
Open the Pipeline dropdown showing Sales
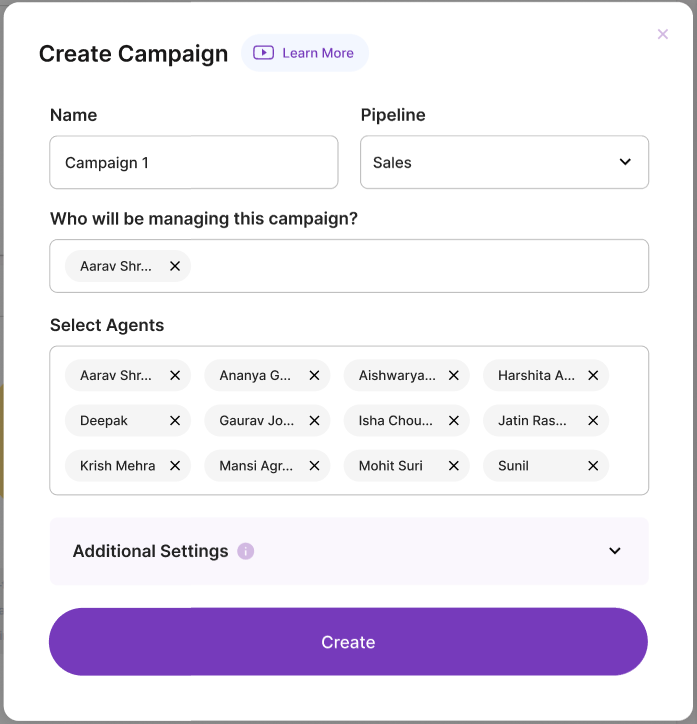tap(504, 162)
